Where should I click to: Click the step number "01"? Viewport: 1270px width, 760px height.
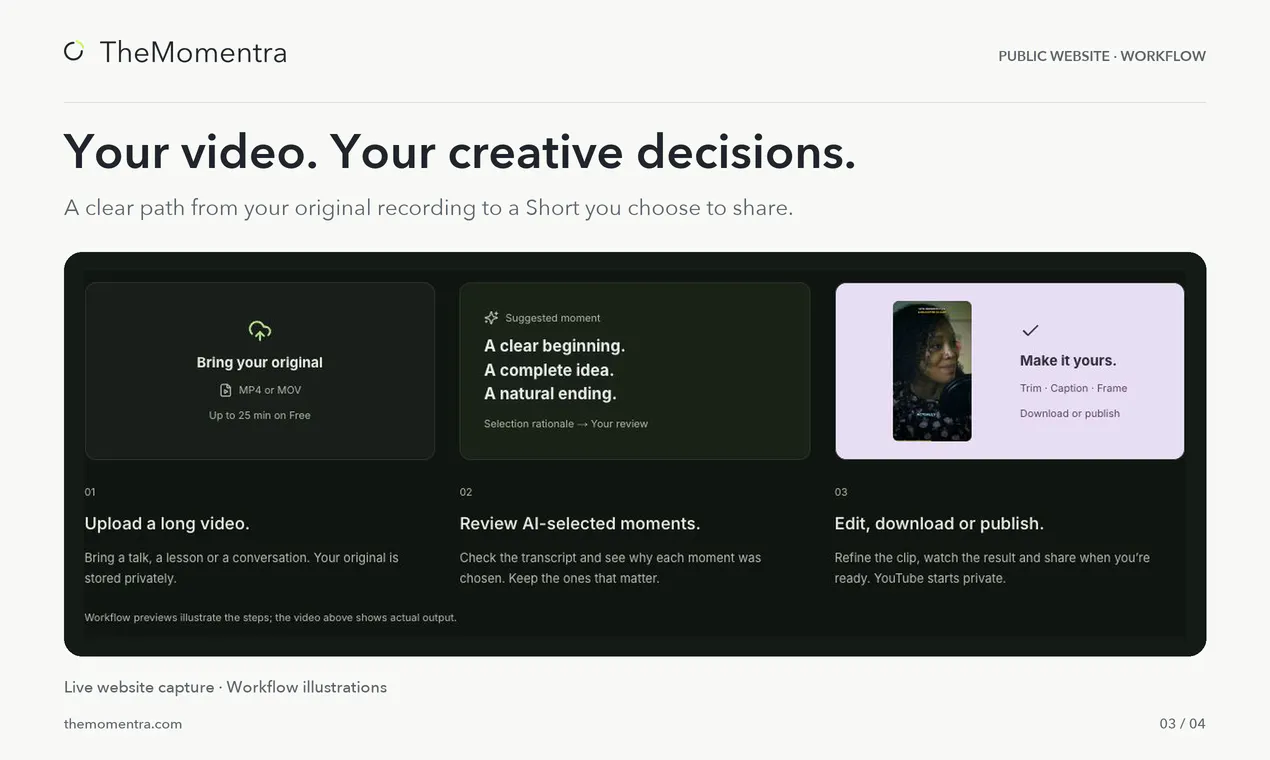(90, 492)
